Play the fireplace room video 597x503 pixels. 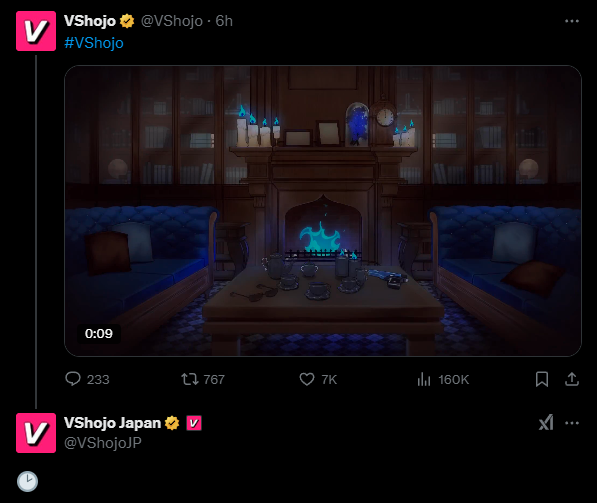323,211
